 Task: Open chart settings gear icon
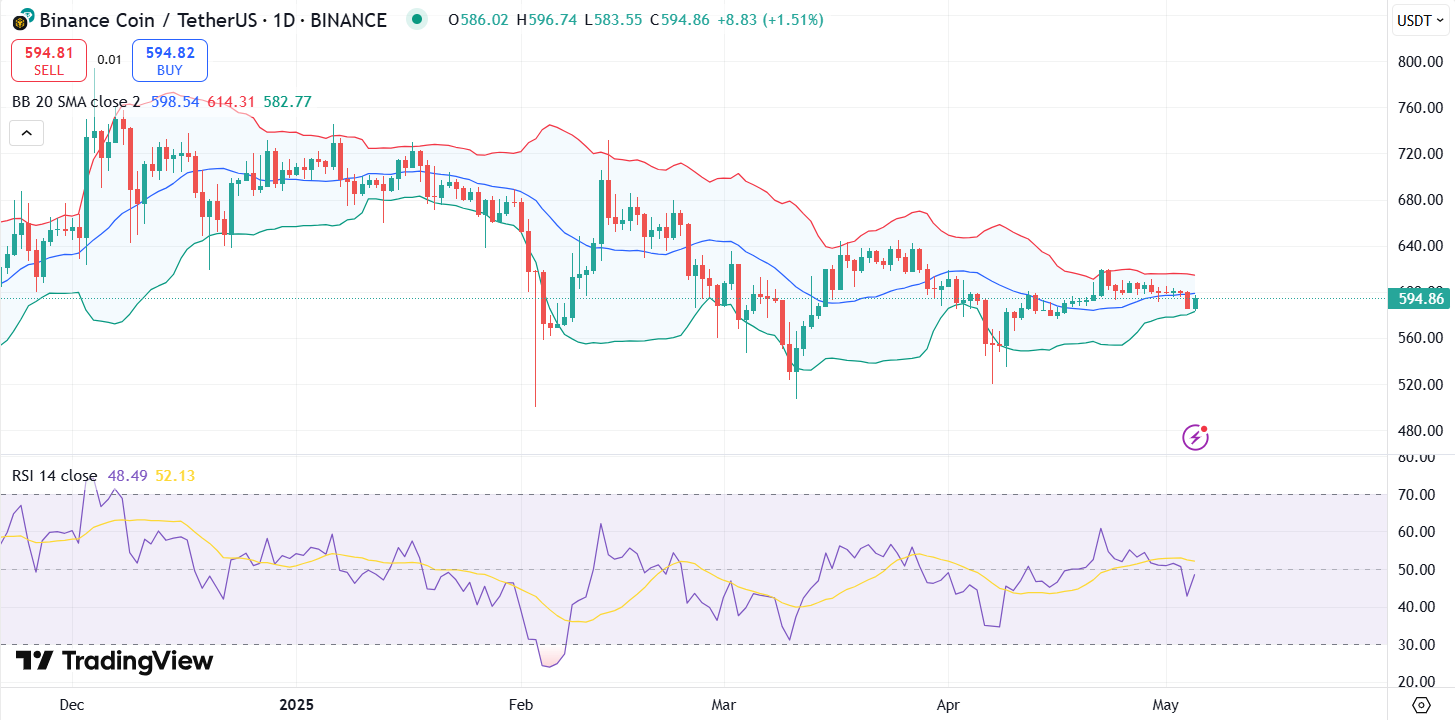pyautogui.click(x=1421, y=704)
